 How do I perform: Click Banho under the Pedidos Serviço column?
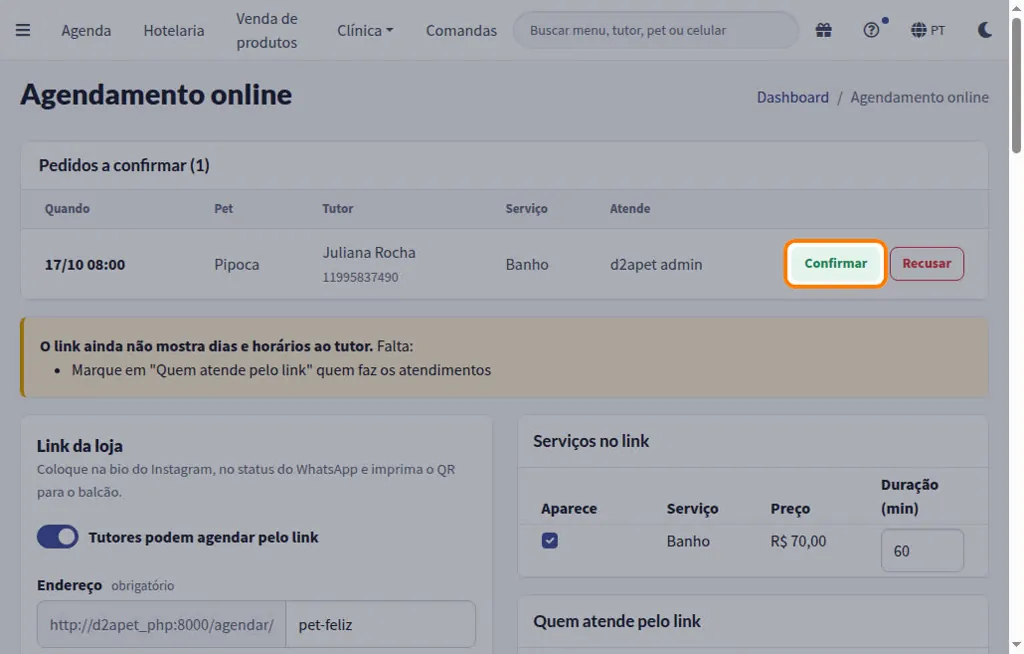[527, 265]
